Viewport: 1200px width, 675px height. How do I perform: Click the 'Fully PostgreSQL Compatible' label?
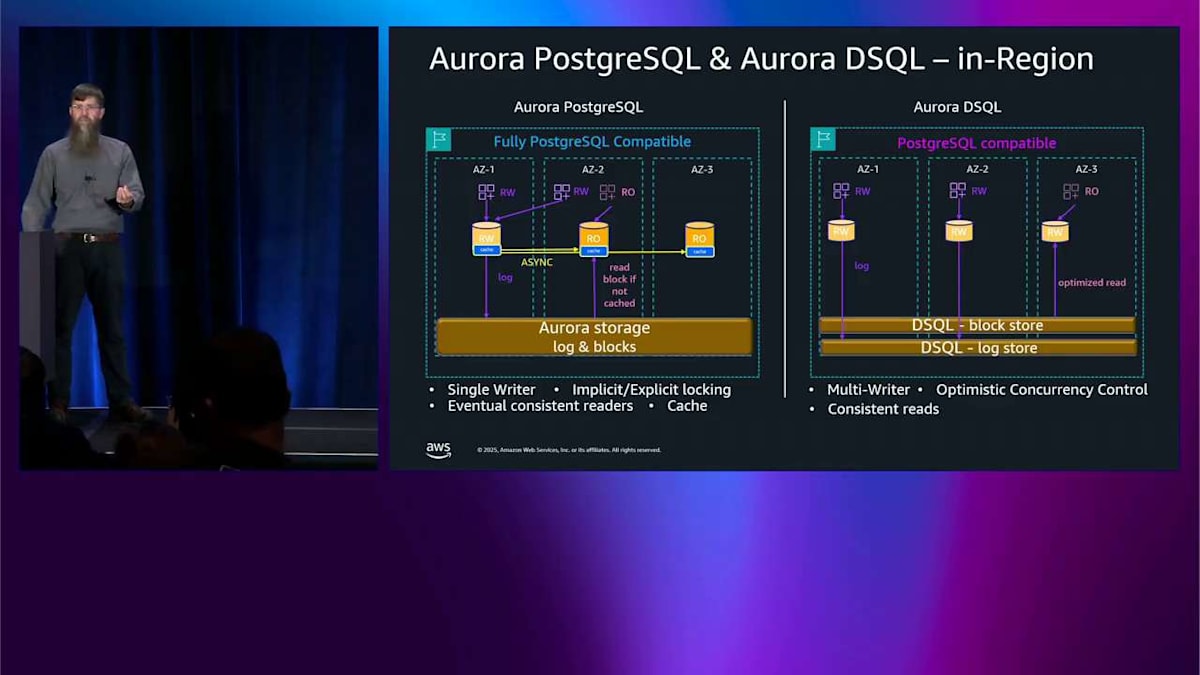pos(592,142)
